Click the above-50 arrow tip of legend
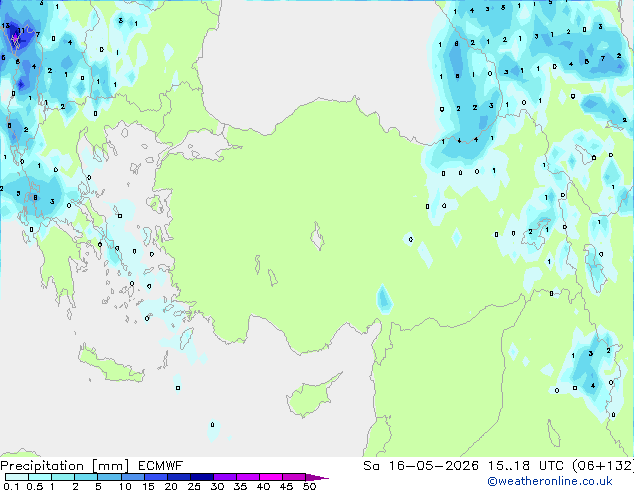Image resolution: width=634 pixels, height=490 pixels. coord(317,477)
